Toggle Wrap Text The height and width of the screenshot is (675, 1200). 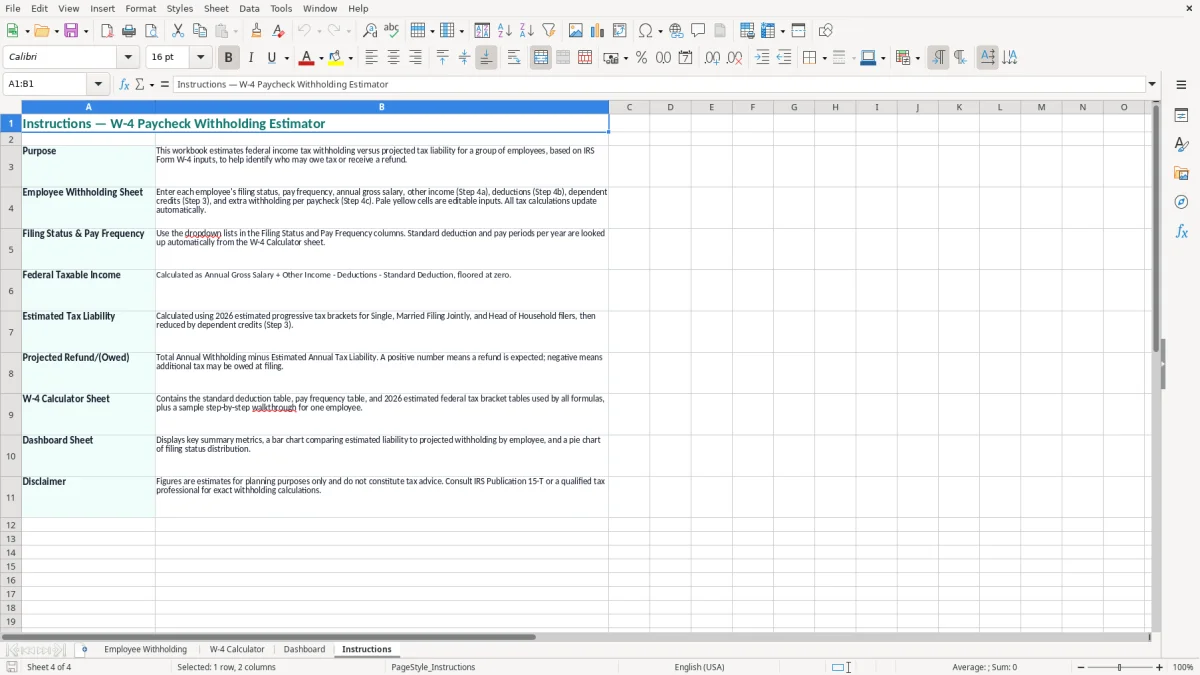[514, 58]
